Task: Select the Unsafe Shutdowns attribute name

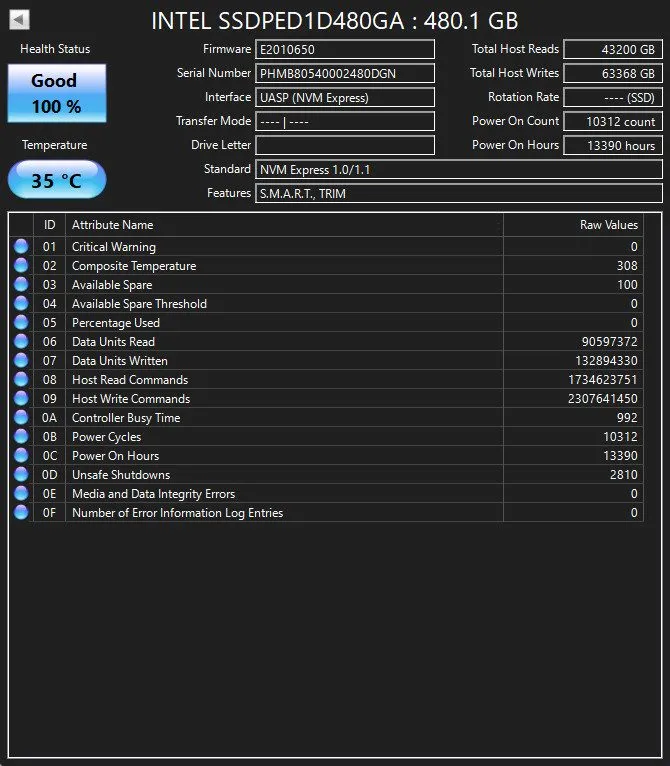Action: point(121,475)
